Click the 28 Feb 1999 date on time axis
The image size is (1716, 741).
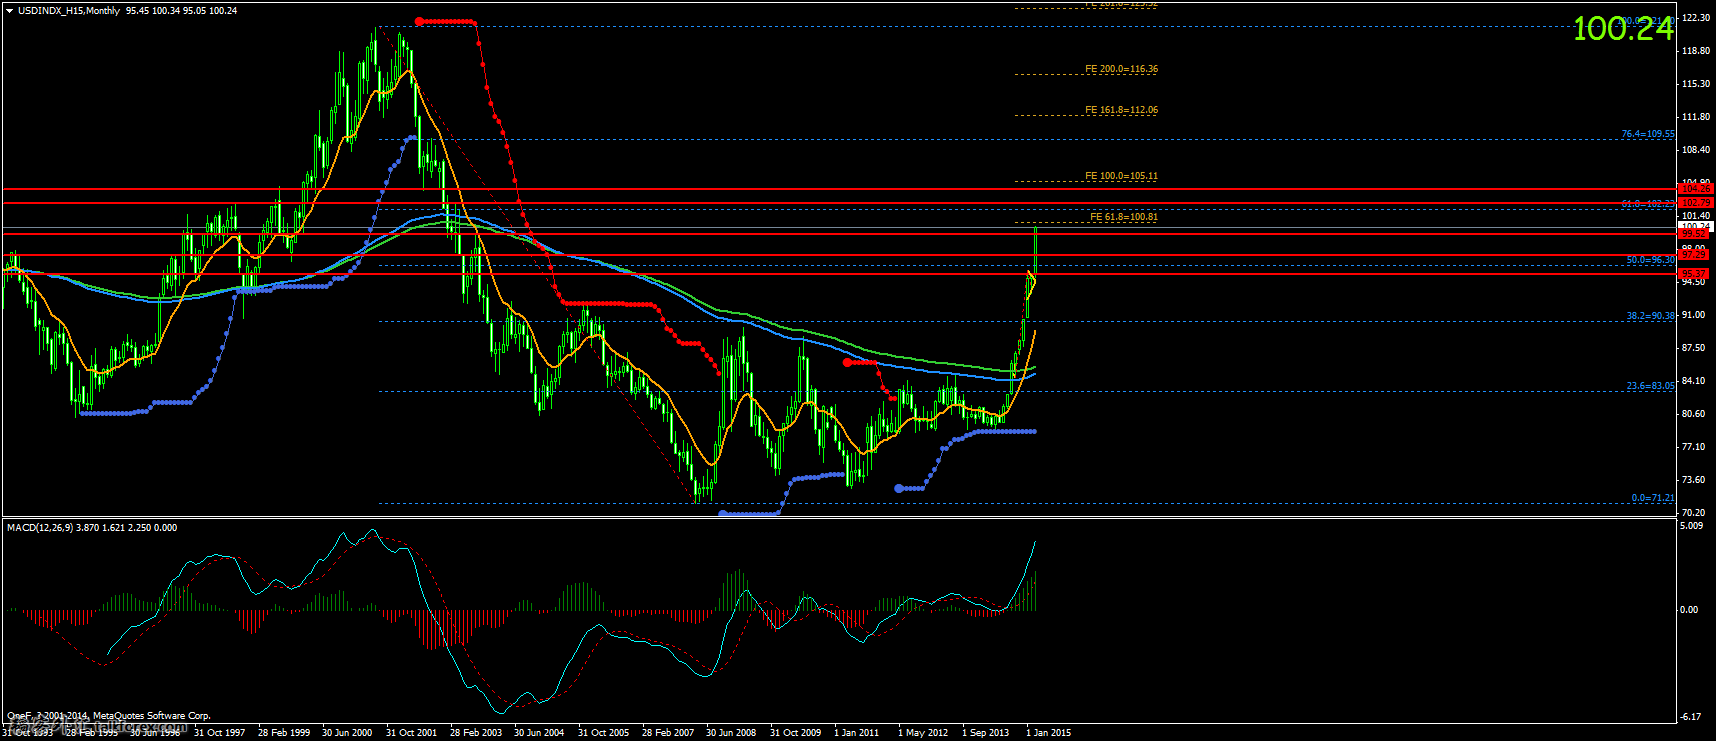click(284, 733)
